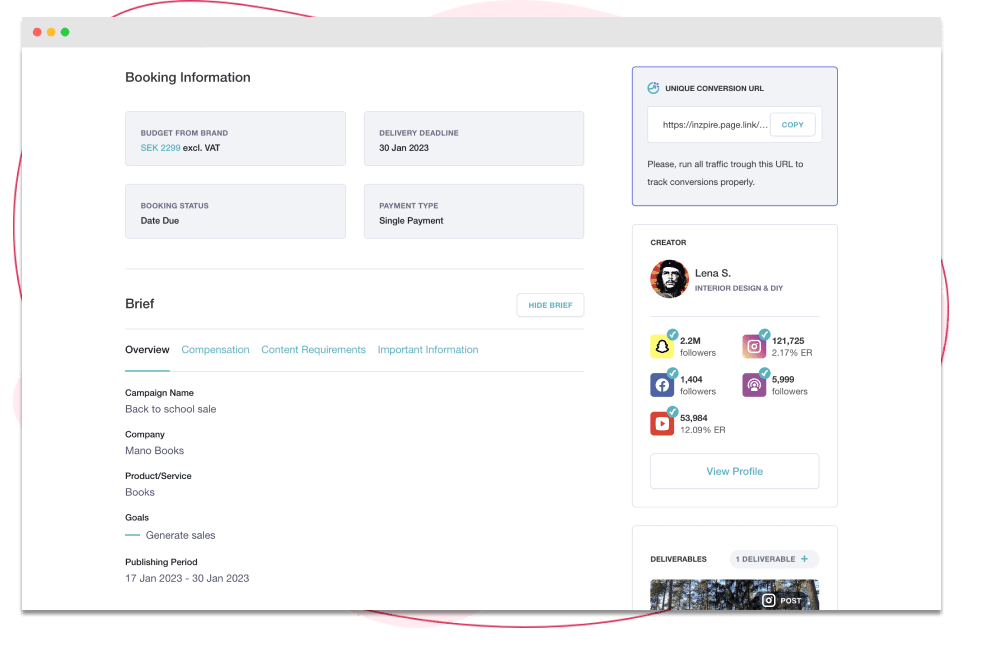Click the unique conversion URL header icon
The width and height of the screenshot is (995, 656).
click(653, 88)
